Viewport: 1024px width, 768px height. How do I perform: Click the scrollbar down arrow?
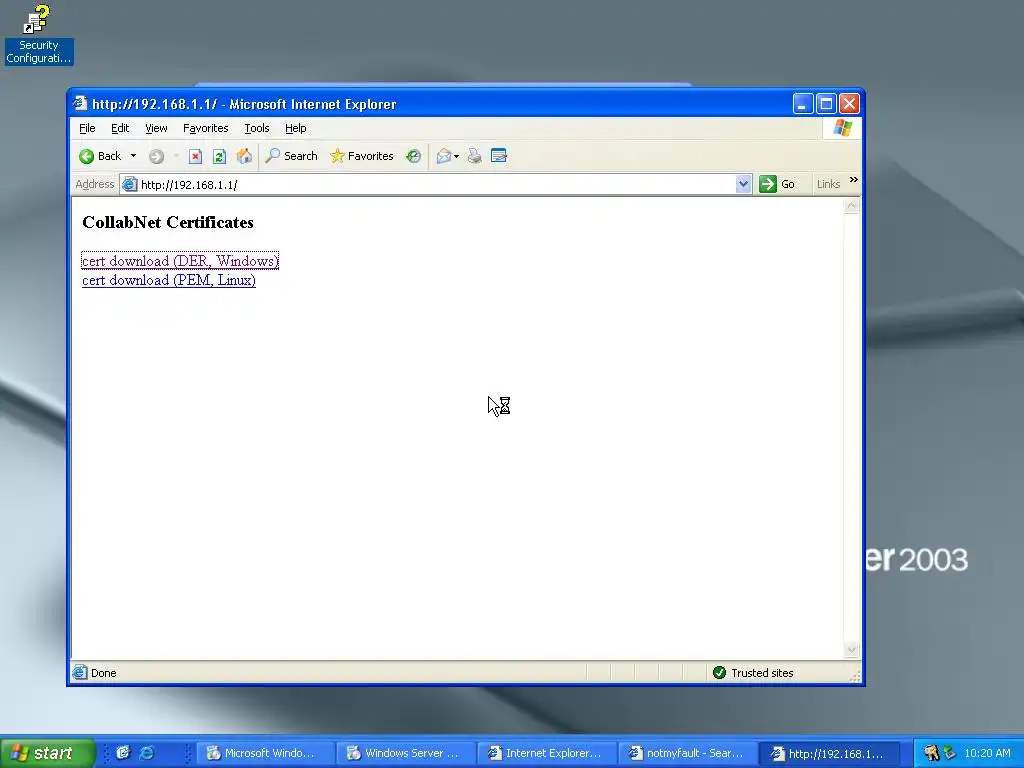pos(851,649)
